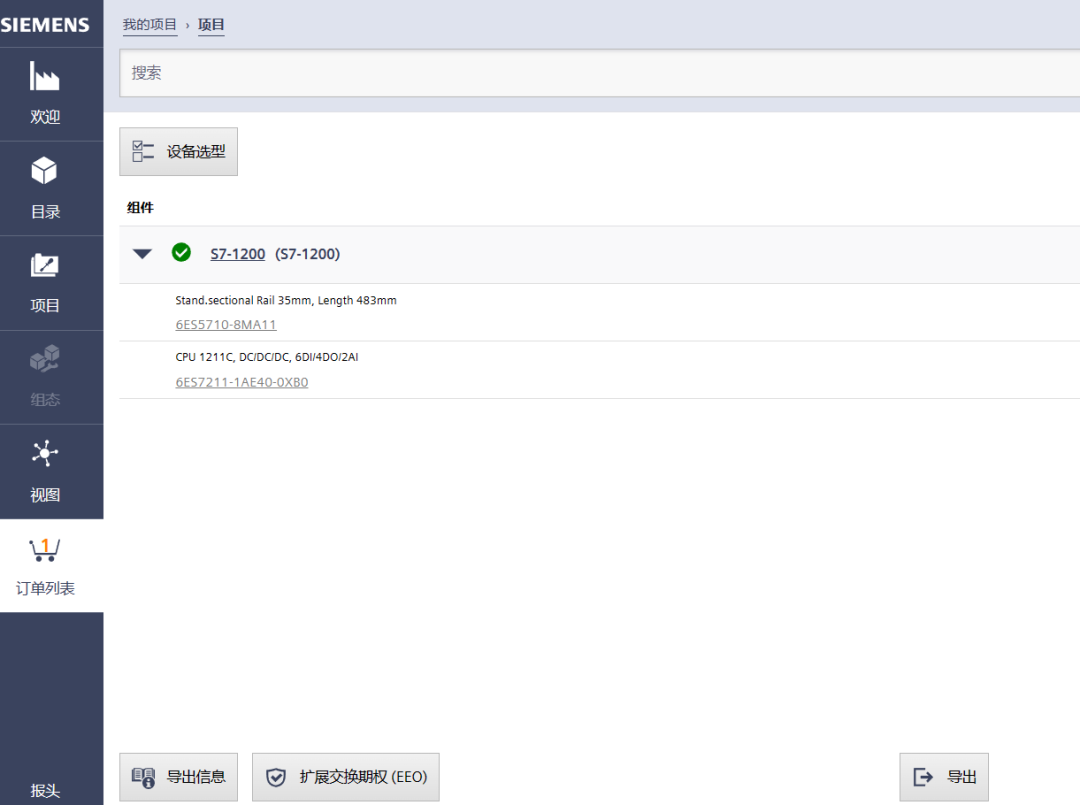The image size is (1080, 805).
Task: Open the 订单列表 shopping cart icon
Action: (45, 549)
